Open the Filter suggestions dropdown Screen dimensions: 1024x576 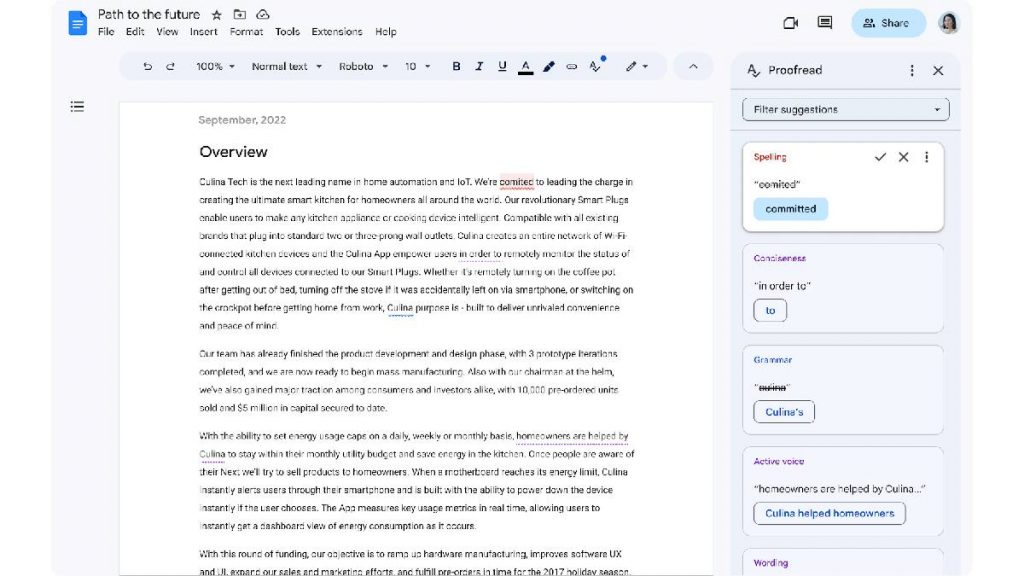(845, 109)
